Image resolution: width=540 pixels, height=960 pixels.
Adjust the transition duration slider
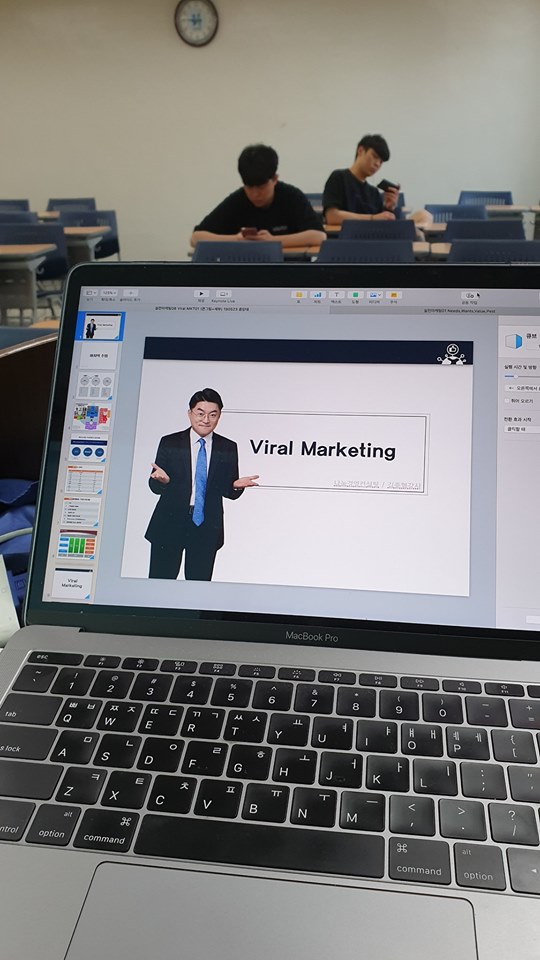click(520, 376)
